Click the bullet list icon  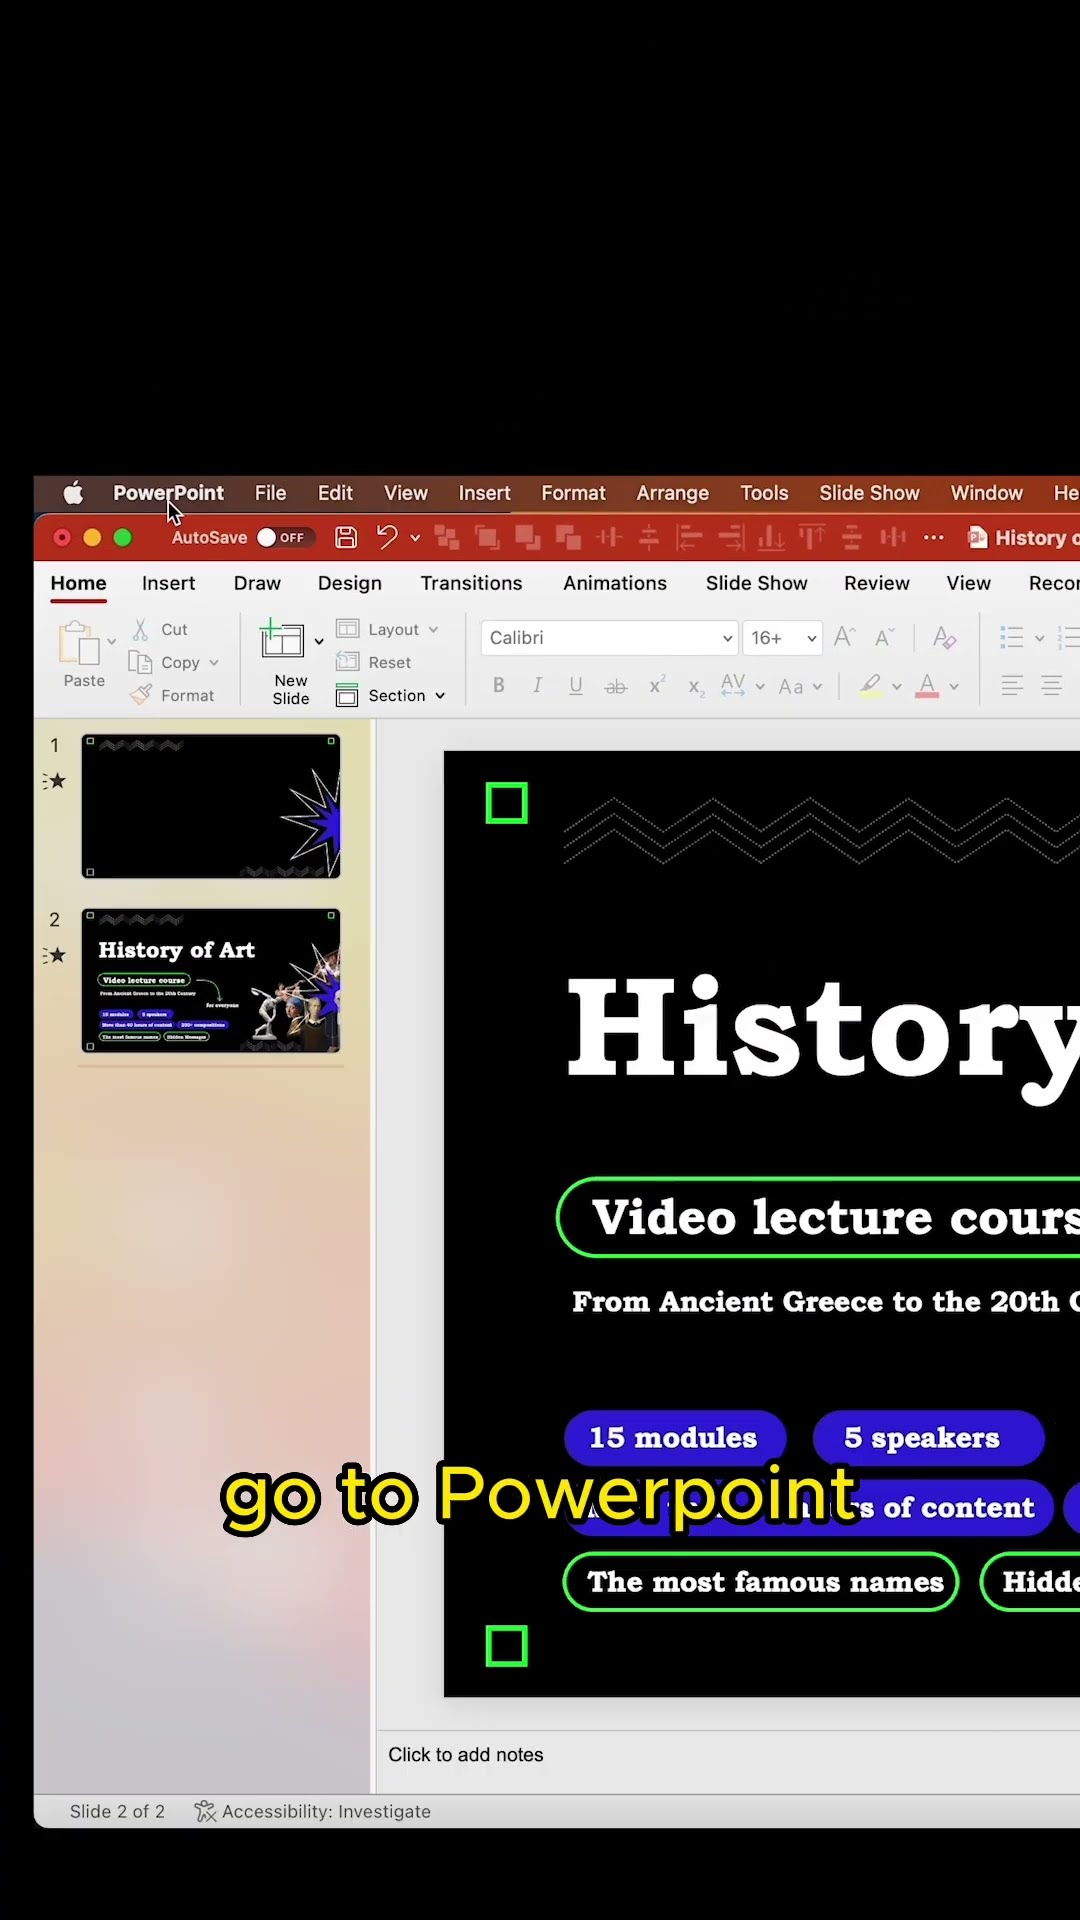tap(1012, 637)
